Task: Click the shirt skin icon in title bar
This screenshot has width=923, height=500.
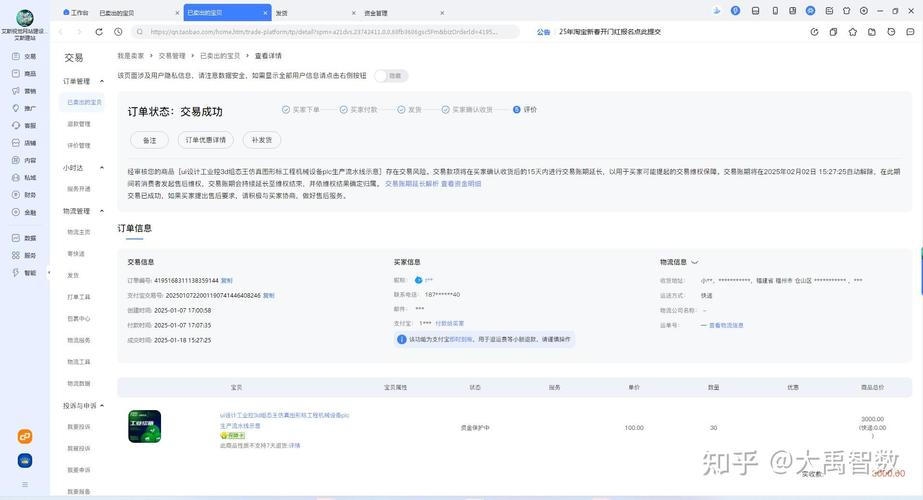Action: pos(846,11)
